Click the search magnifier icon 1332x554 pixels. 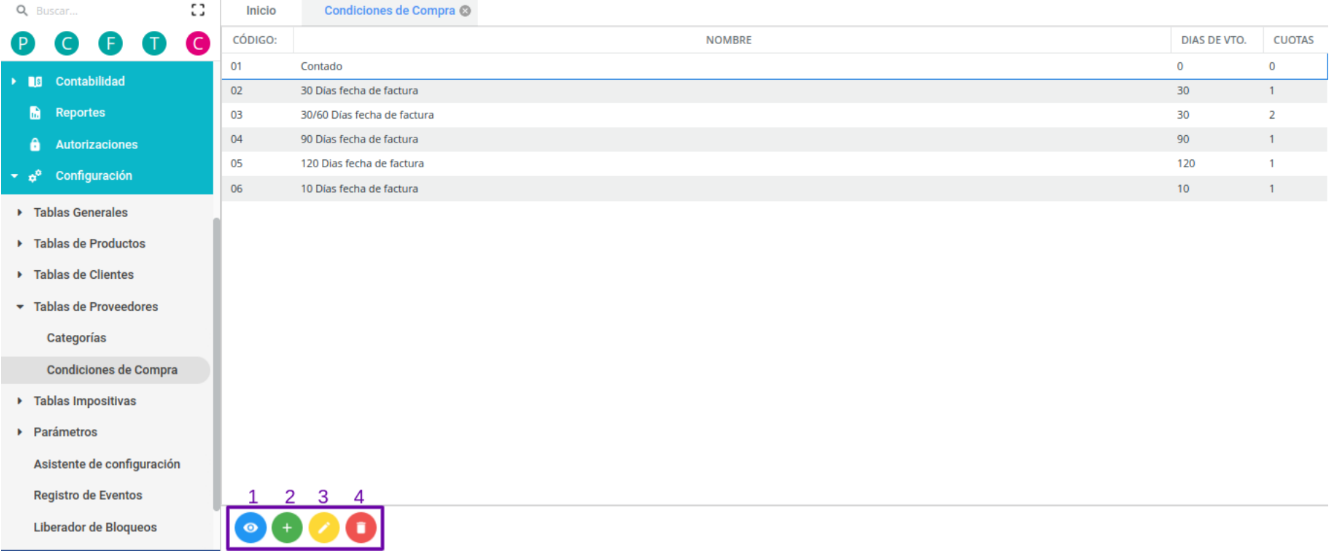point(22,11)
